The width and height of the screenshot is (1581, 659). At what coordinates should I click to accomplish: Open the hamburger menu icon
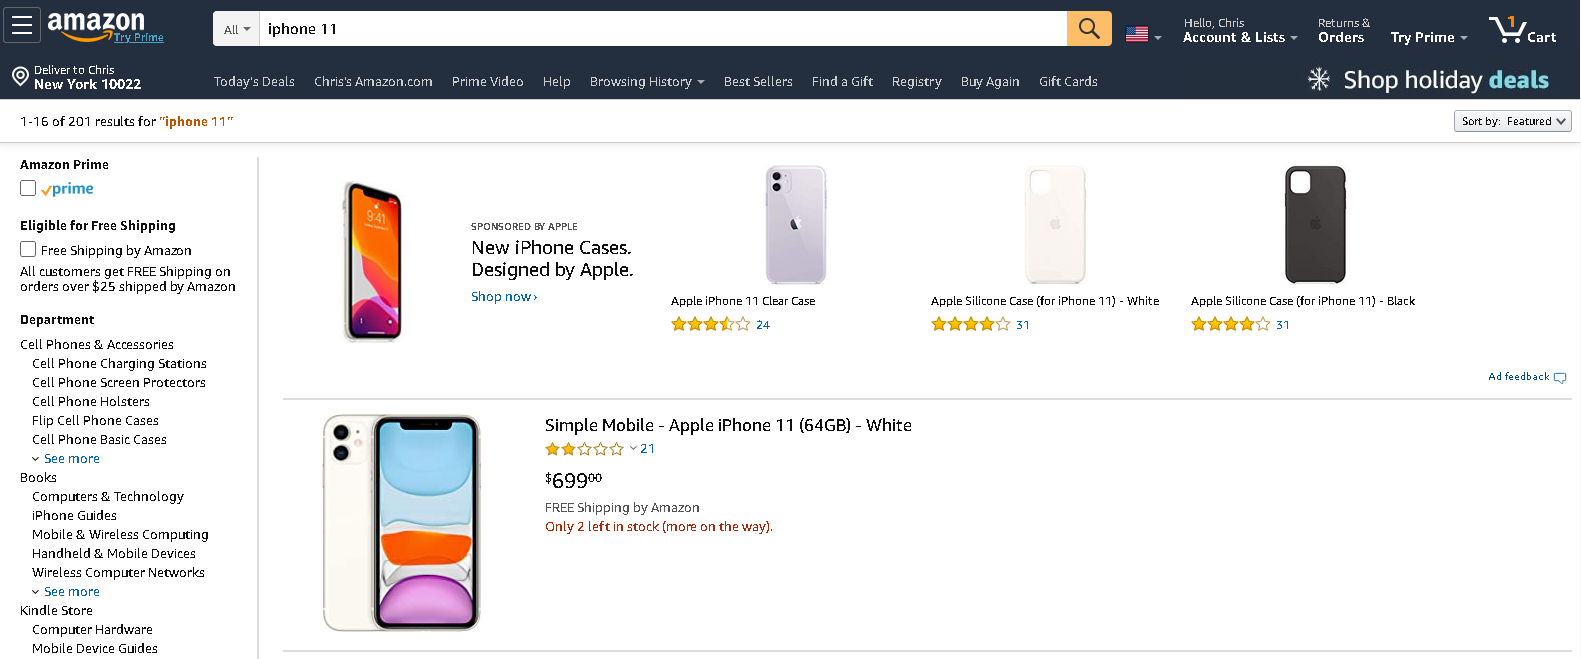(22, 26)
